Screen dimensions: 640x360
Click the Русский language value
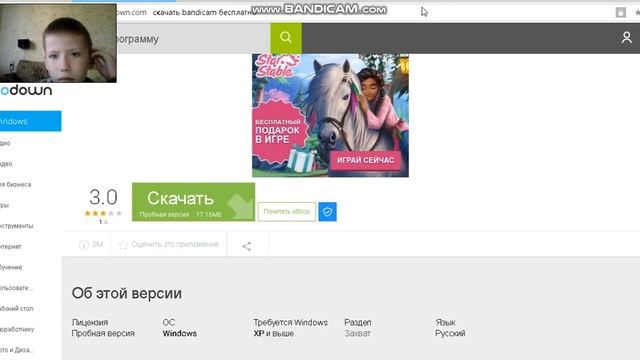[x=450, y=333]
